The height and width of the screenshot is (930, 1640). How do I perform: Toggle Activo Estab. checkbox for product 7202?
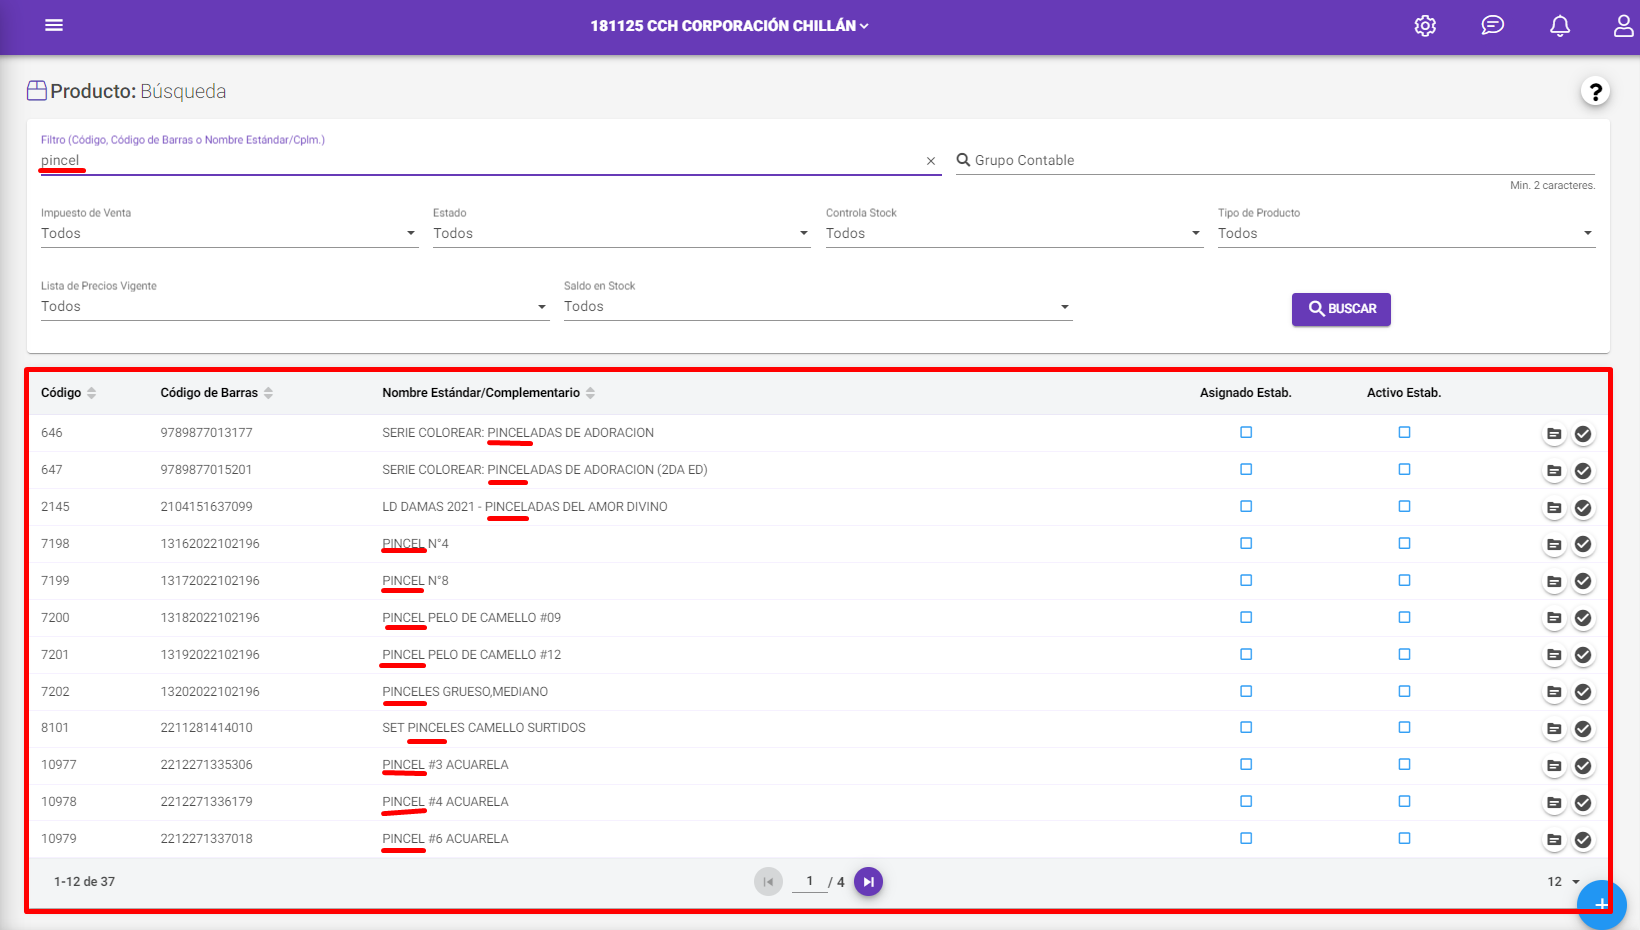pos(1404,691)
